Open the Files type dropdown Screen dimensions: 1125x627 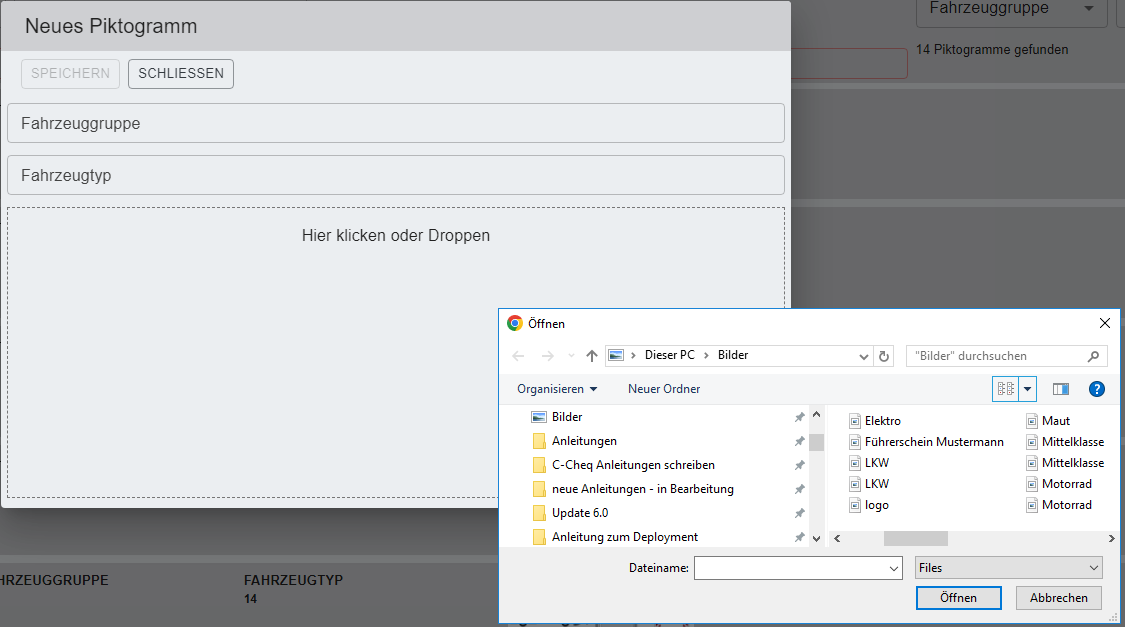click(x=1009, y=568)
